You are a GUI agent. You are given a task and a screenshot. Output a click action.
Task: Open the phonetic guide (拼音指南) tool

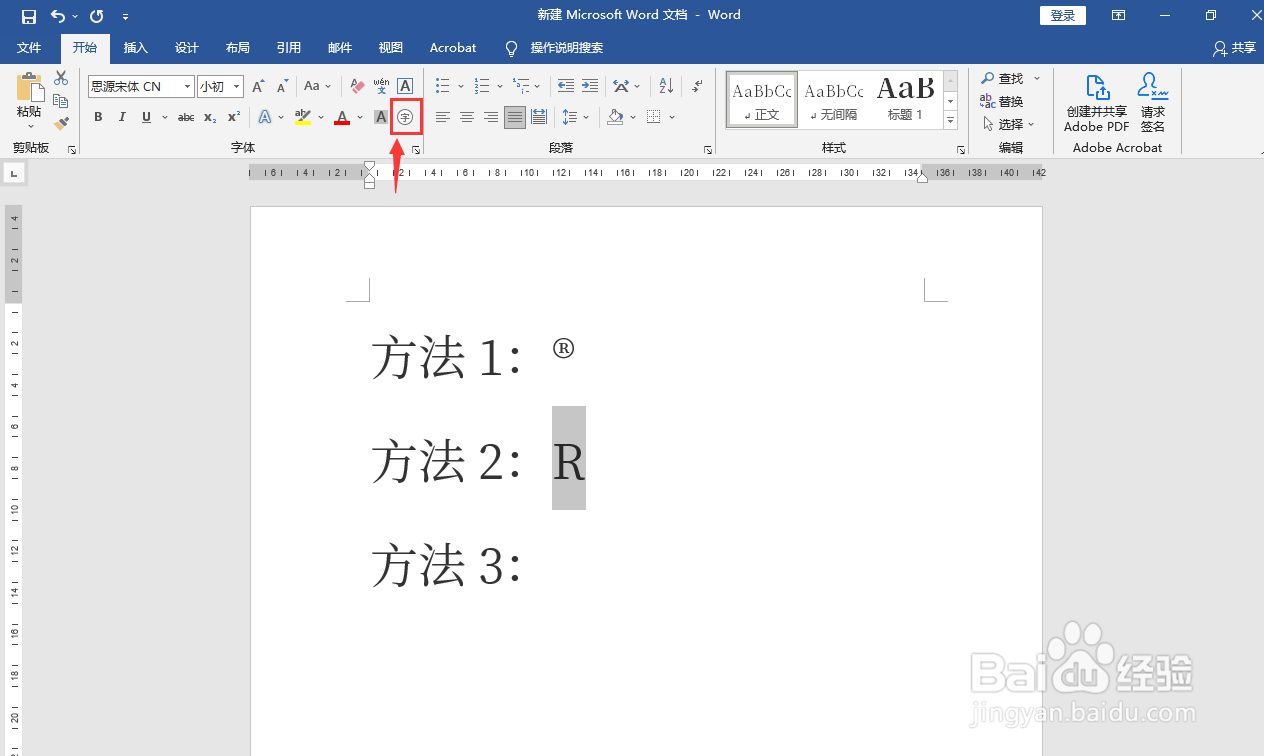(380, 86)
